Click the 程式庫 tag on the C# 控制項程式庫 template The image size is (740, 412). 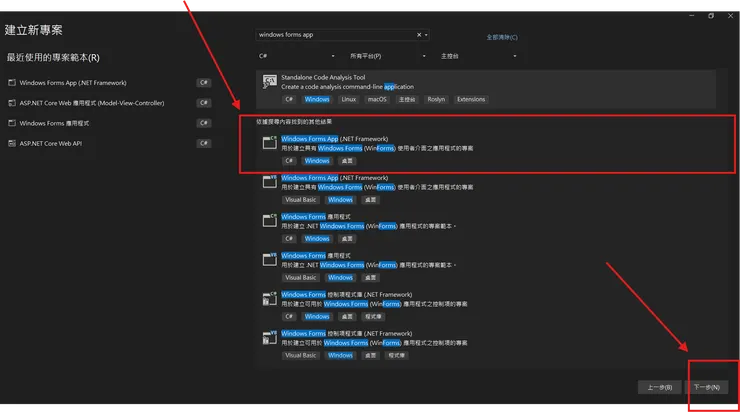coord(373,317)
